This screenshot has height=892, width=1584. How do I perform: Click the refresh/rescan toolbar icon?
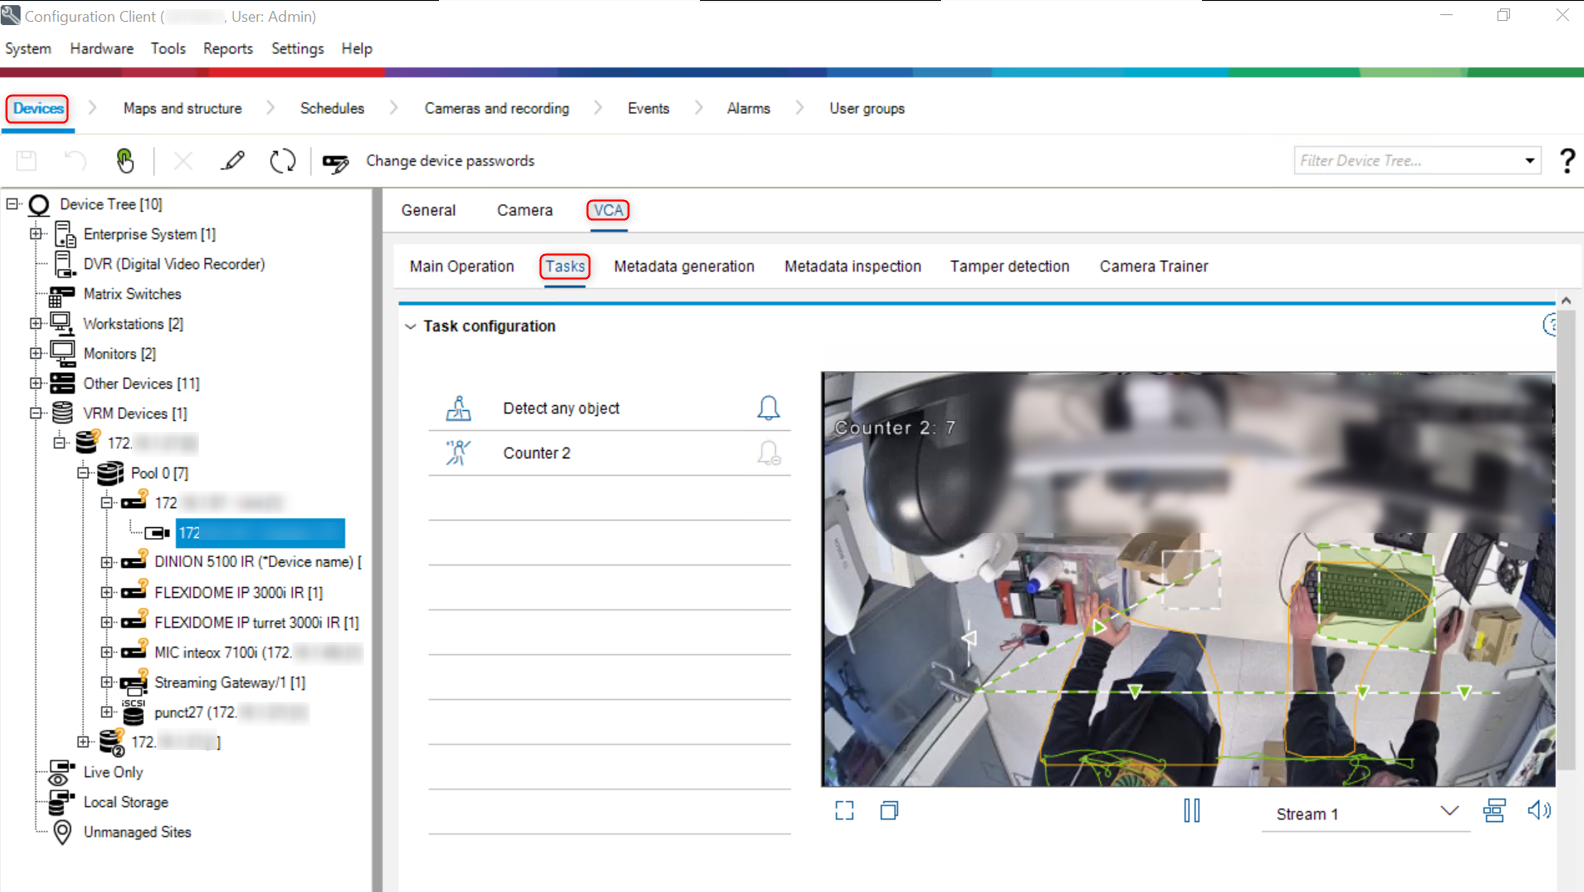[283, 161]
